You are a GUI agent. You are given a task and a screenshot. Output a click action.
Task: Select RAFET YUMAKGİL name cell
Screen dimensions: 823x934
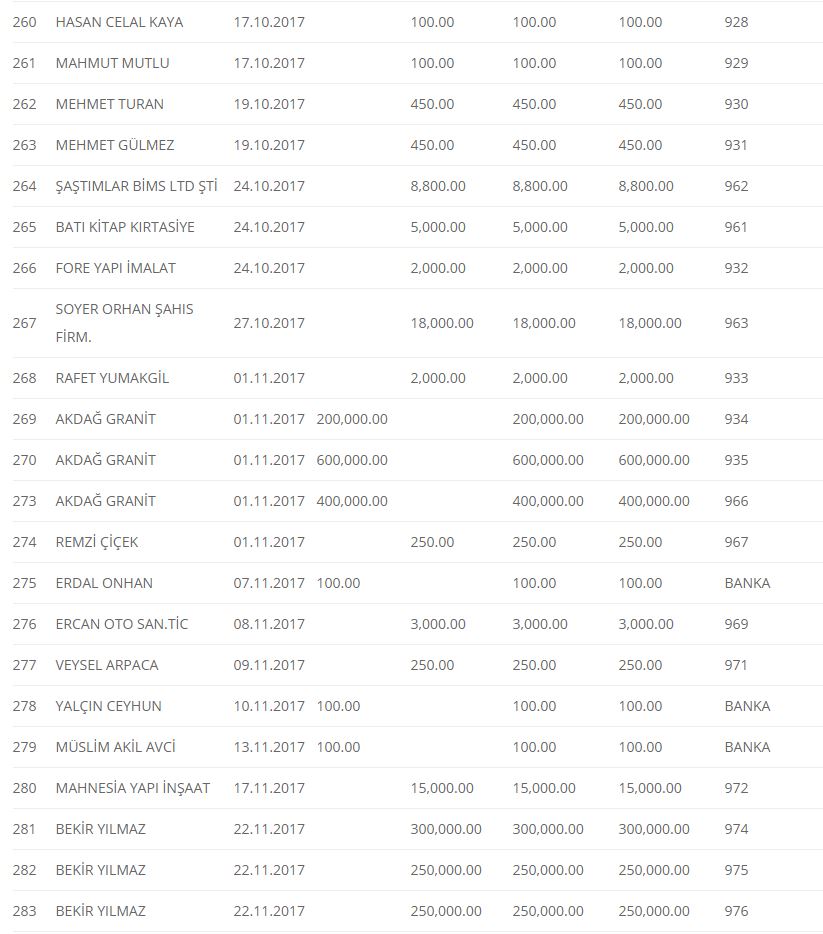112,378
